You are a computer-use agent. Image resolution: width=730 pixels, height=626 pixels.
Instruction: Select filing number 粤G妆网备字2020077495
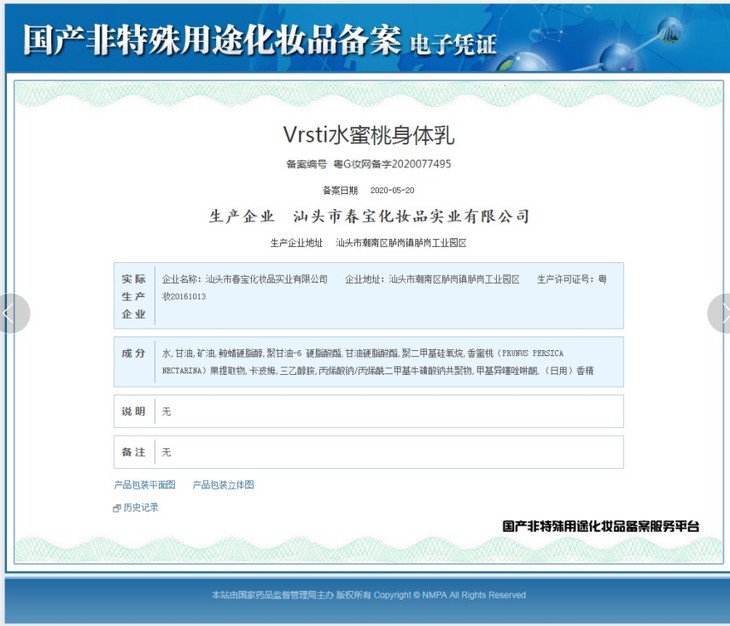pos(392,164)
